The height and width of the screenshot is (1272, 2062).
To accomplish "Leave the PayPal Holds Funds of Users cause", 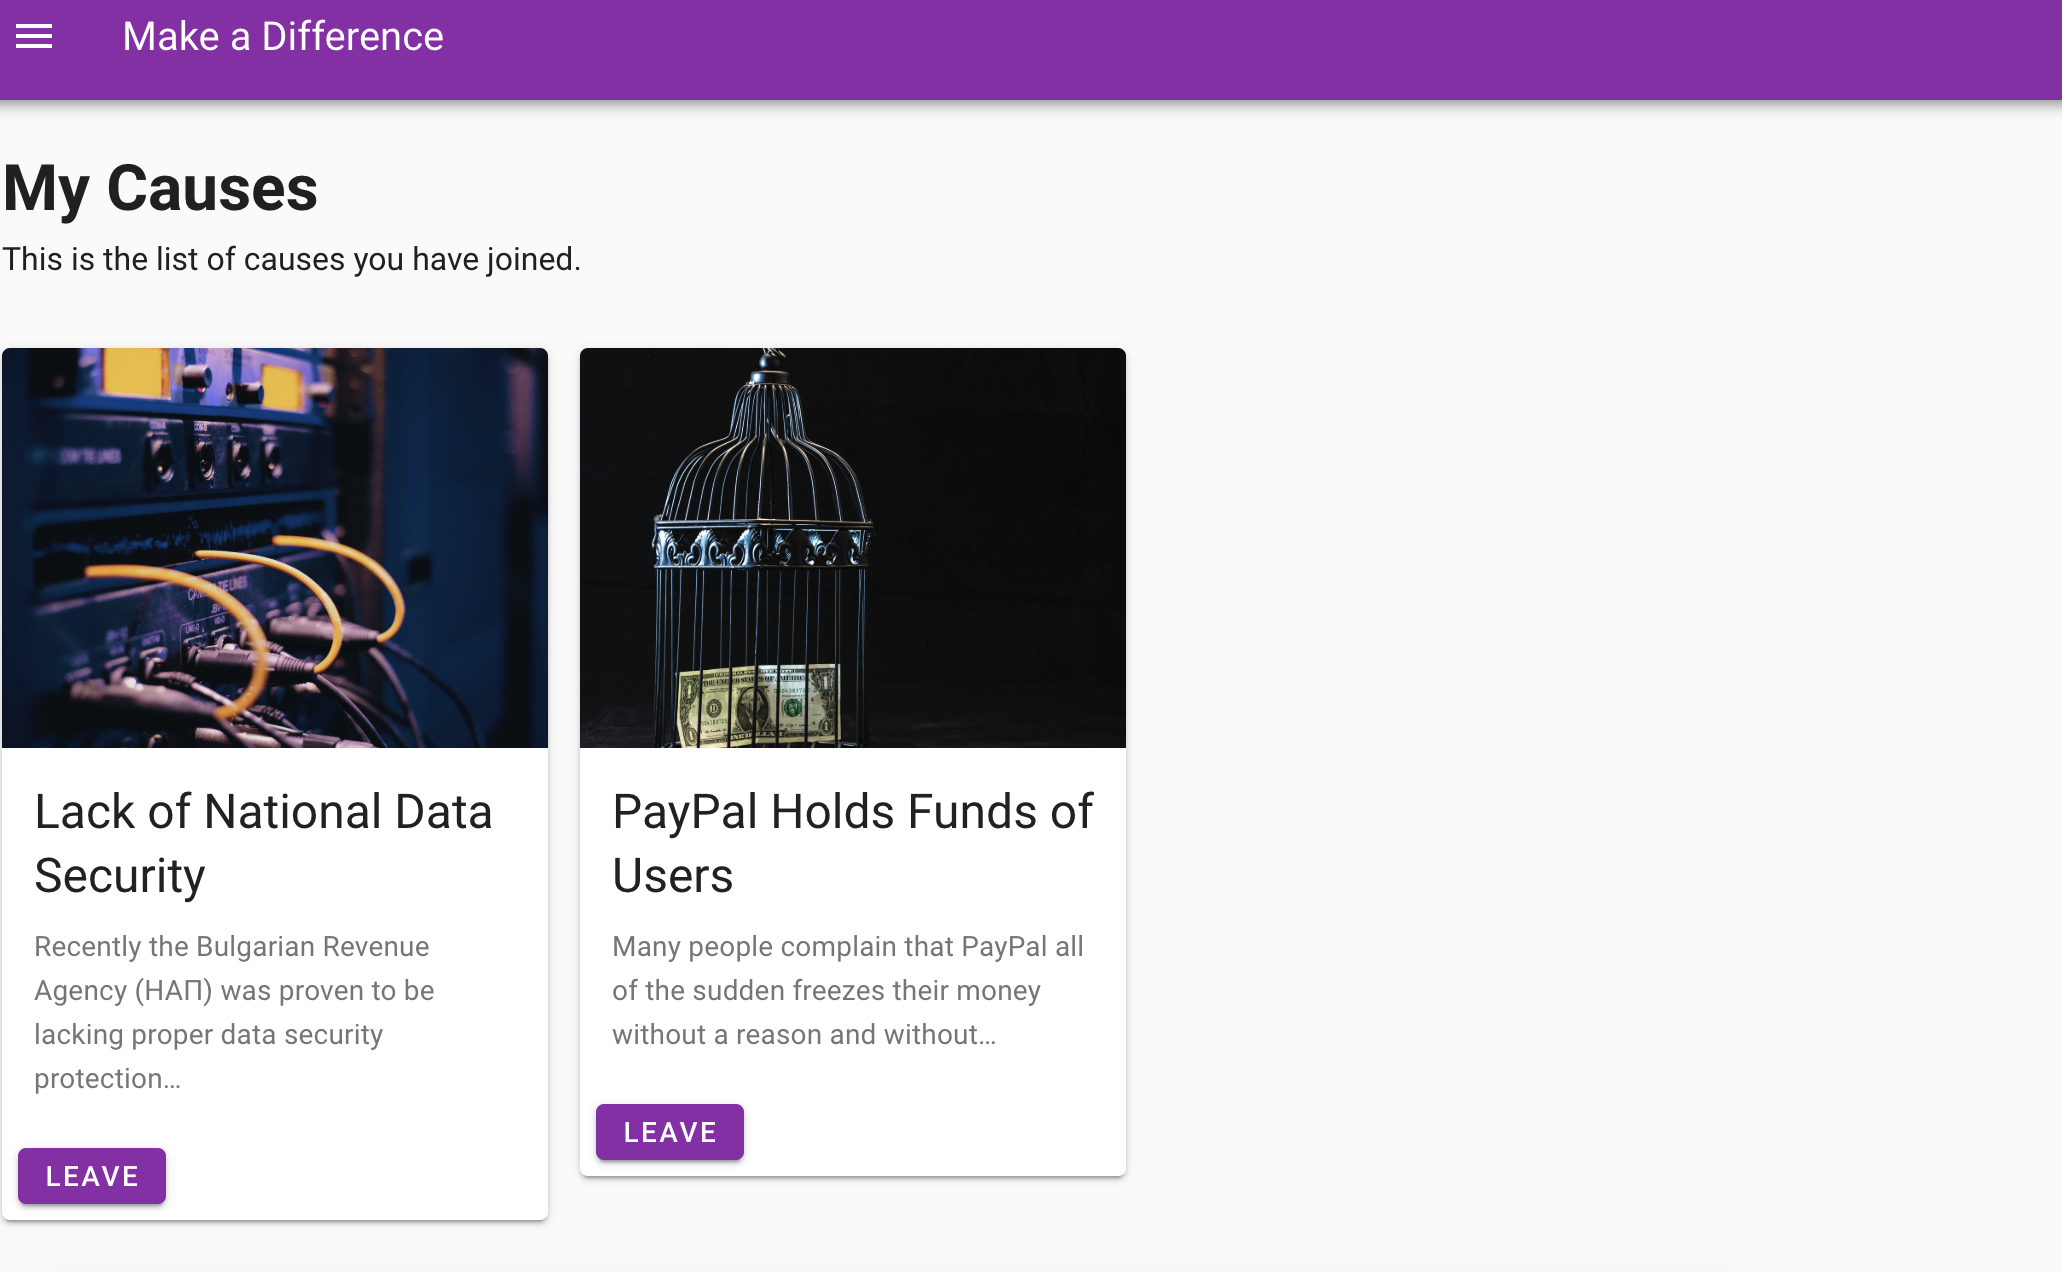I will [x=670, y=1132].
